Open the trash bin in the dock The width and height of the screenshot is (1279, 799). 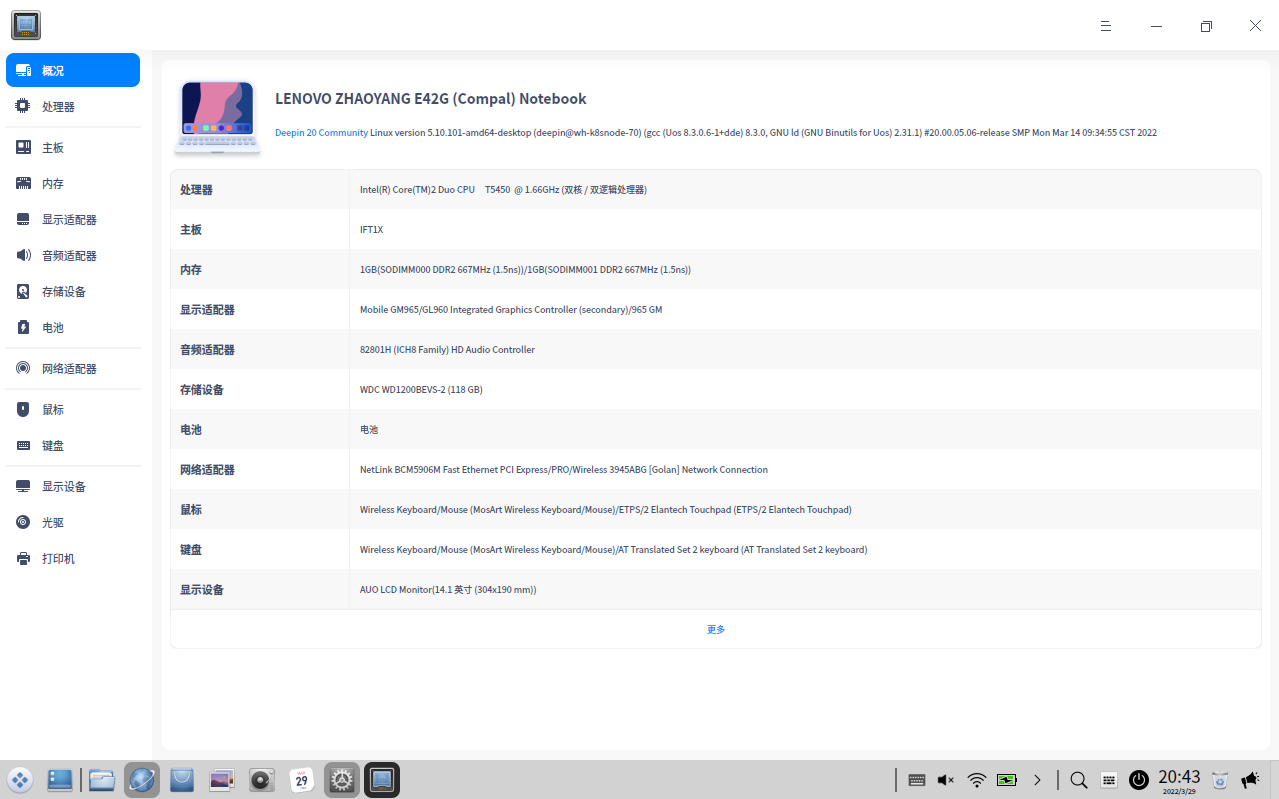1220,780
